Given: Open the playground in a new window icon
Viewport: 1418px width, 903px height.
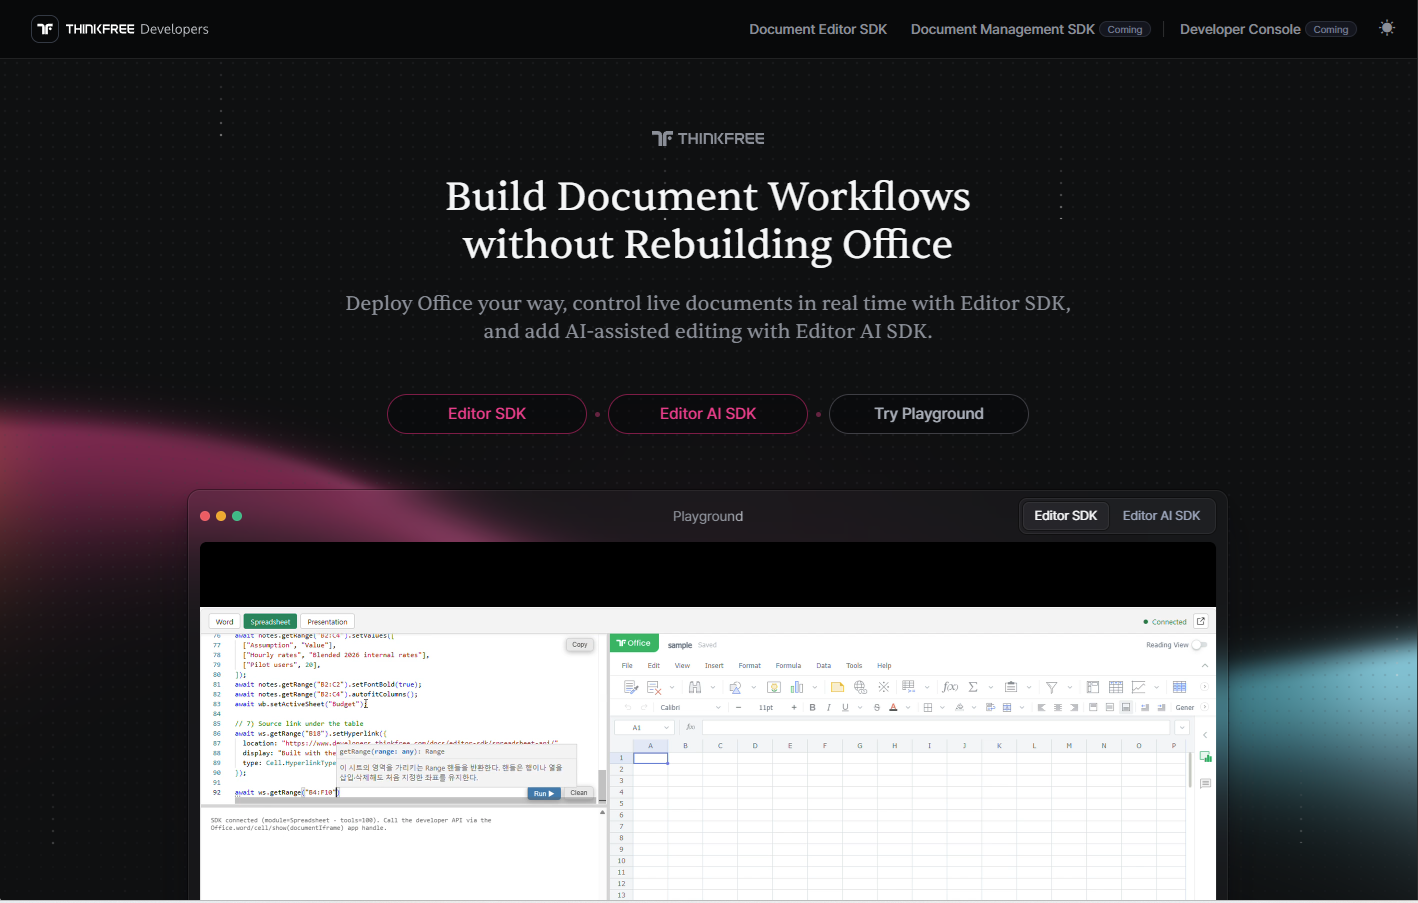Looking at the screenshot, I should [x=1201, y=621].
